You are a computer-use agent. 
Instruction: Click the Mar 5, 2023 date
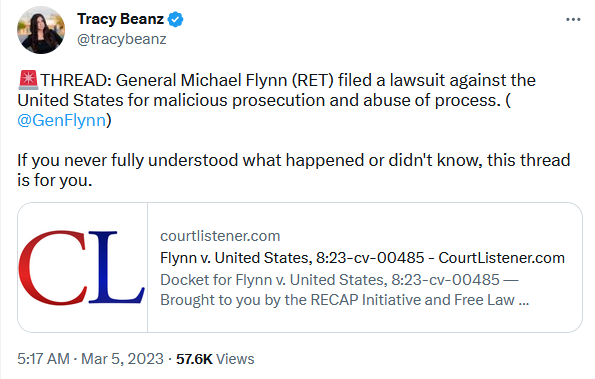(122, 359)
